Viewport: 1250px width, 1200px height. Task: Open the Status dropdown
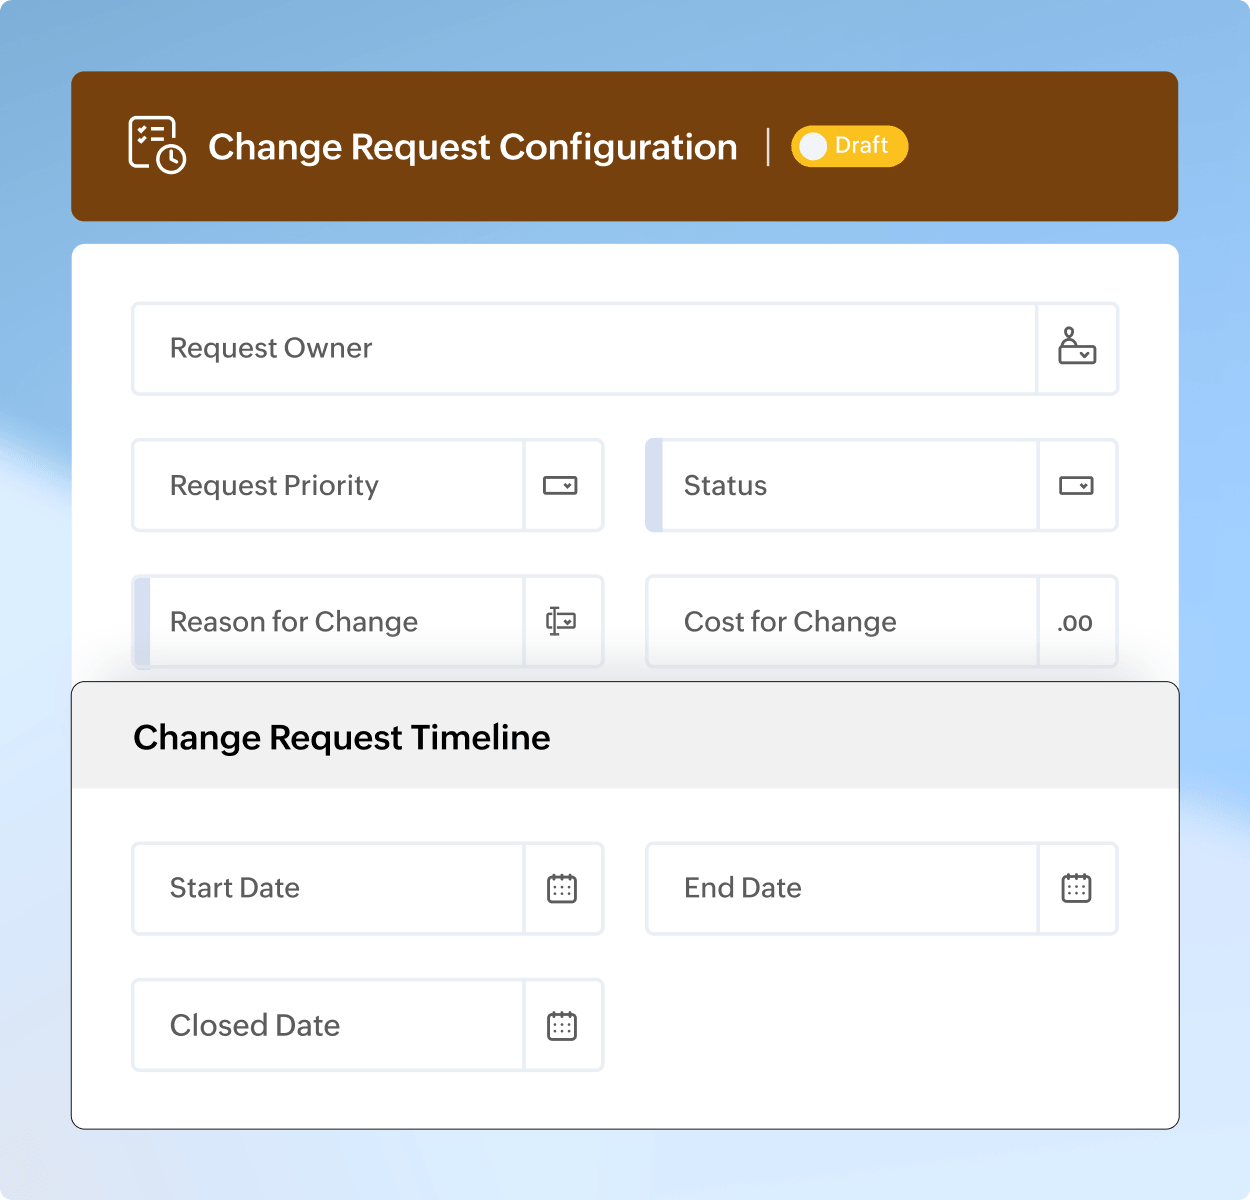point(1077,485)
